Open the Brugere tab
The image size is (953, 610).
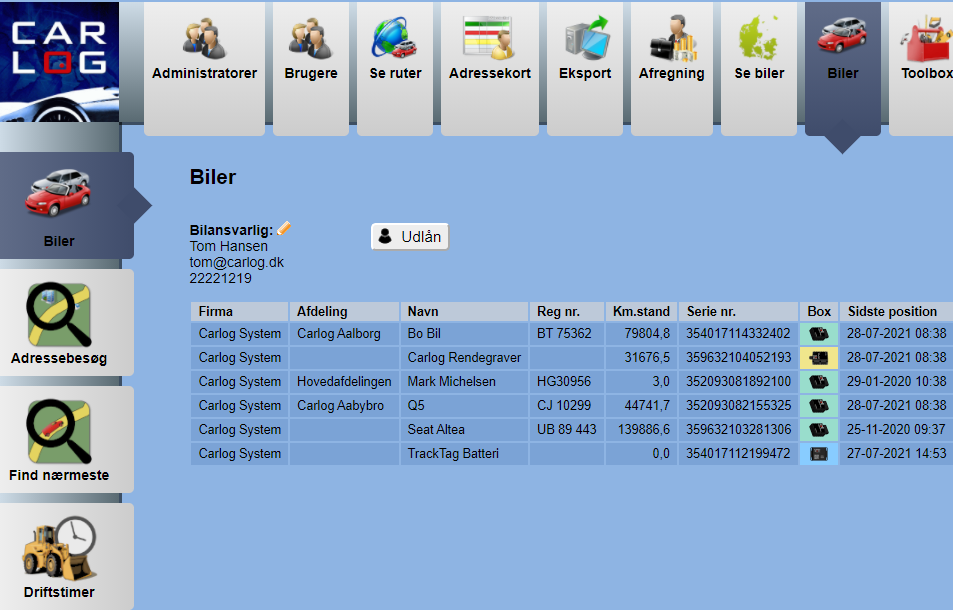click(x=311, y=67)
